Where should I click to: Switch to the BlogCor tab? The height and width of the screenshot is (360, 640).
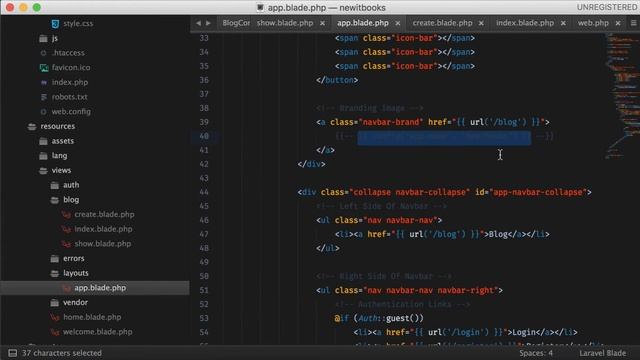(236, 23)
